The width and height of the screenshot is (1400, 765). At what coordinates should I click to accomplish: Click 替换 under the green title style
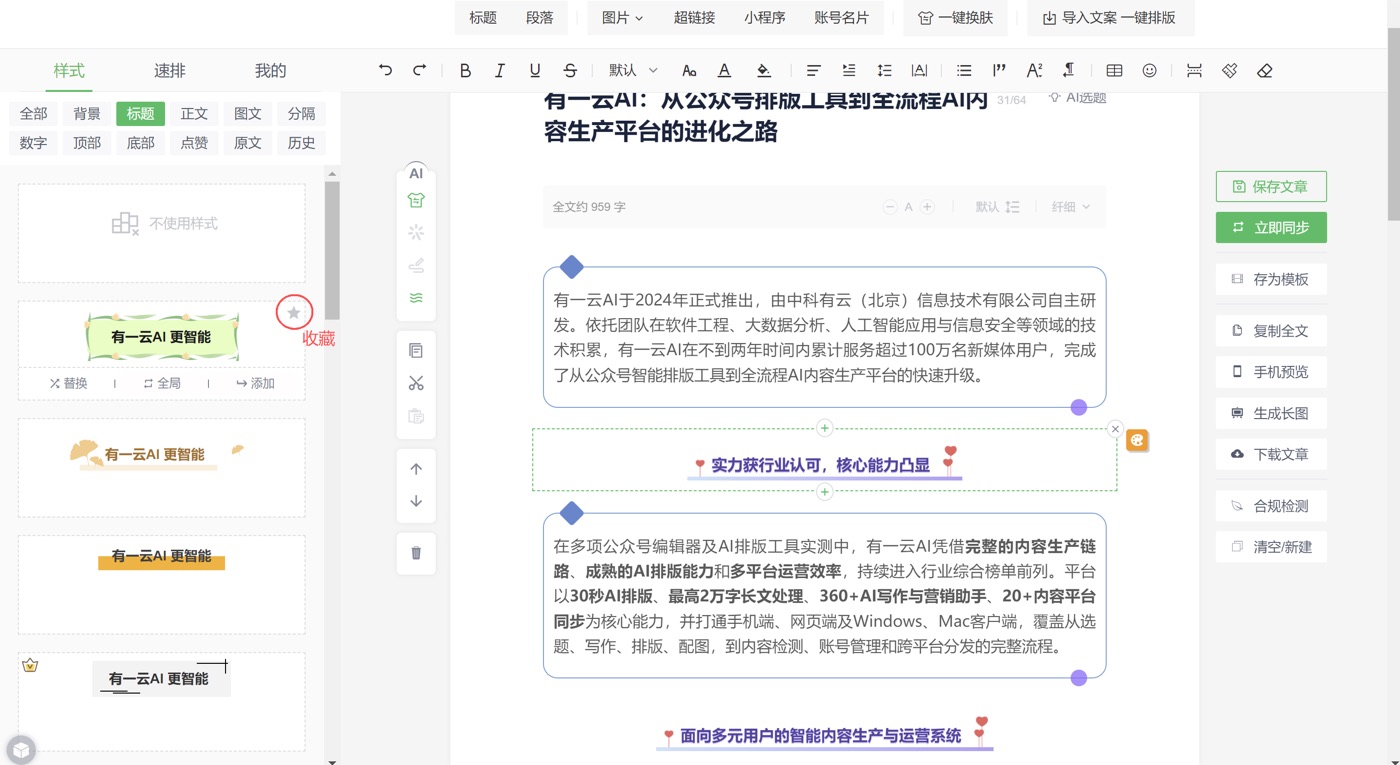click(68, 383)
